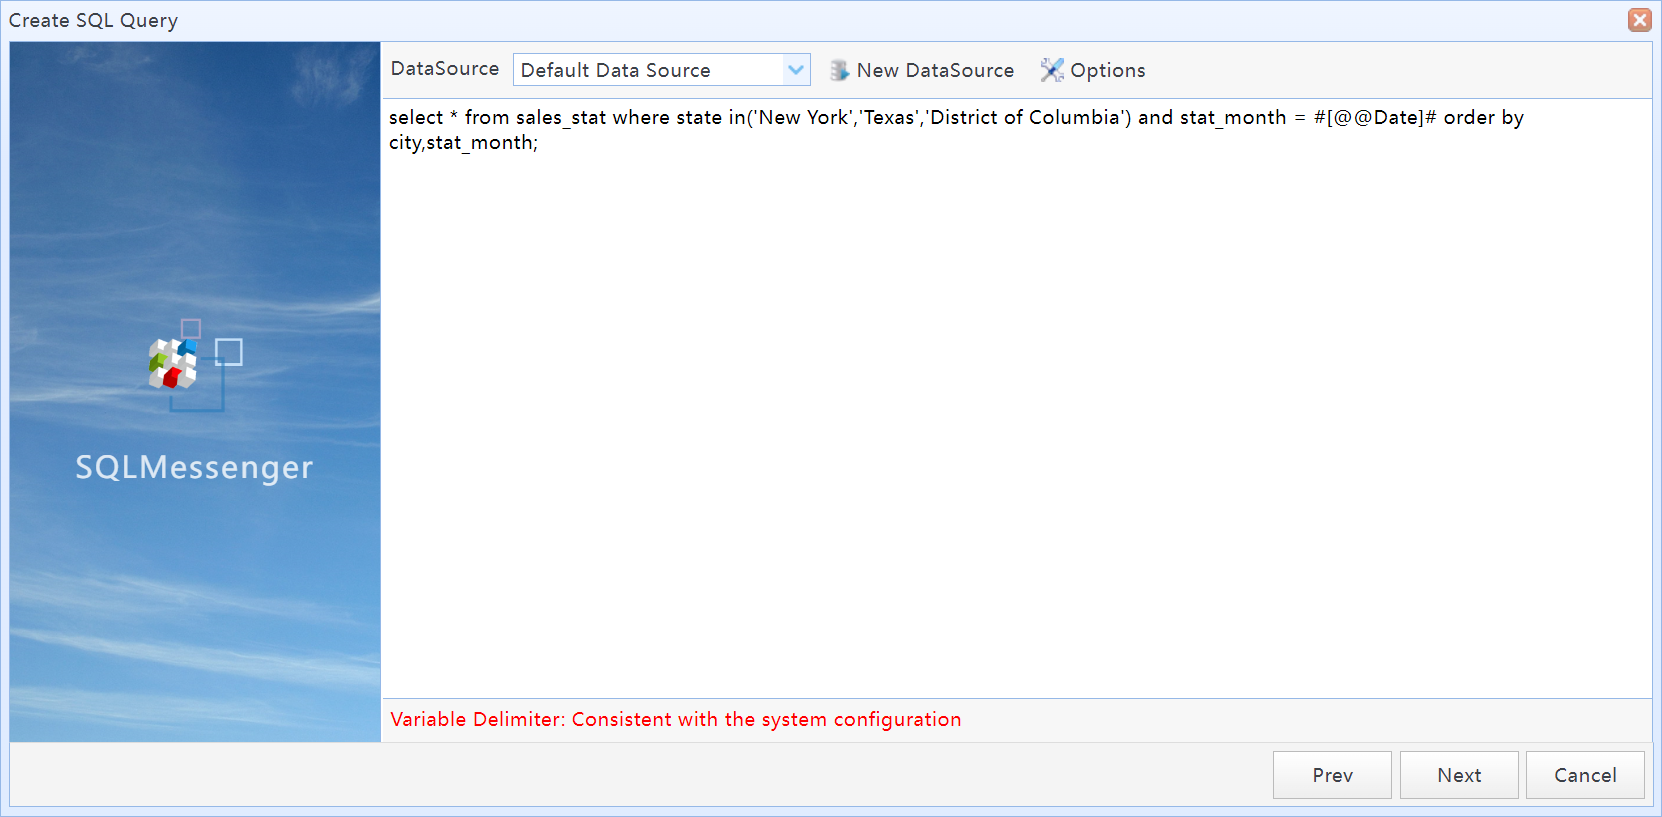Click the Options wrench icon
This screenshot has height=817, width=1662.
(1052, 70)
